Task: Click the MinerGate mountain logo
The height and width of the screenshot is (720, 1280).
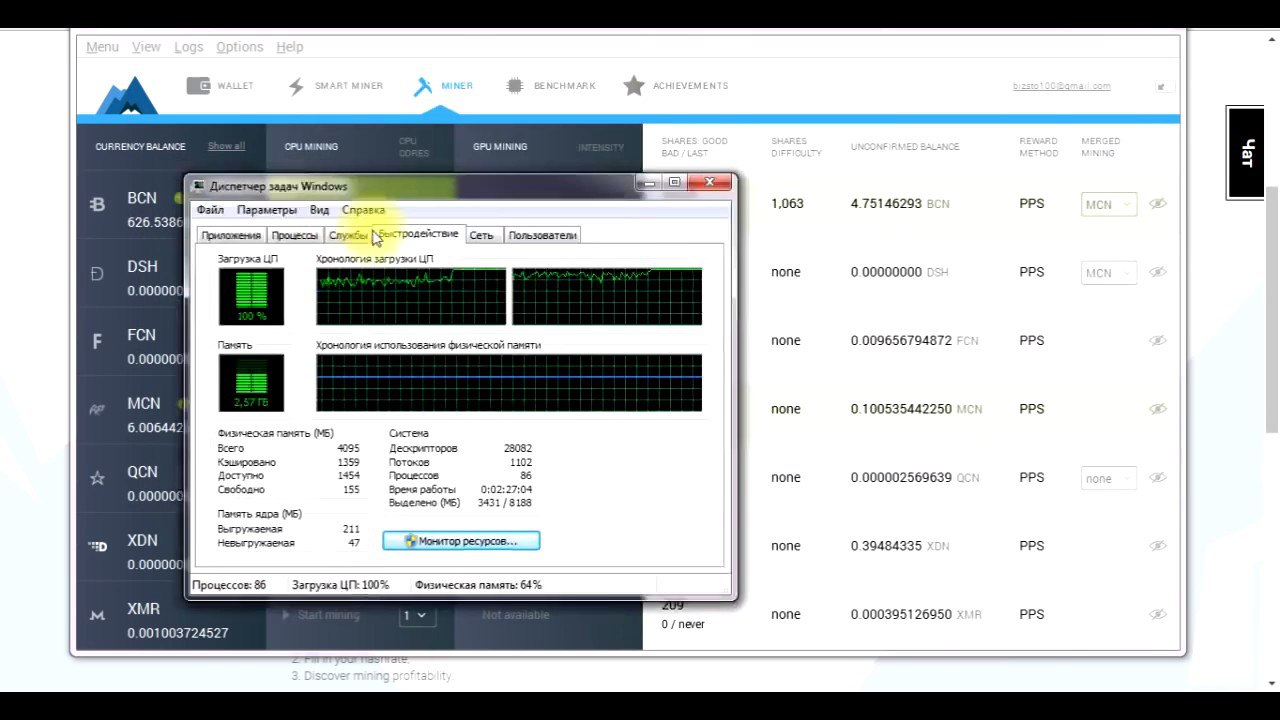Action: [127, 96]
